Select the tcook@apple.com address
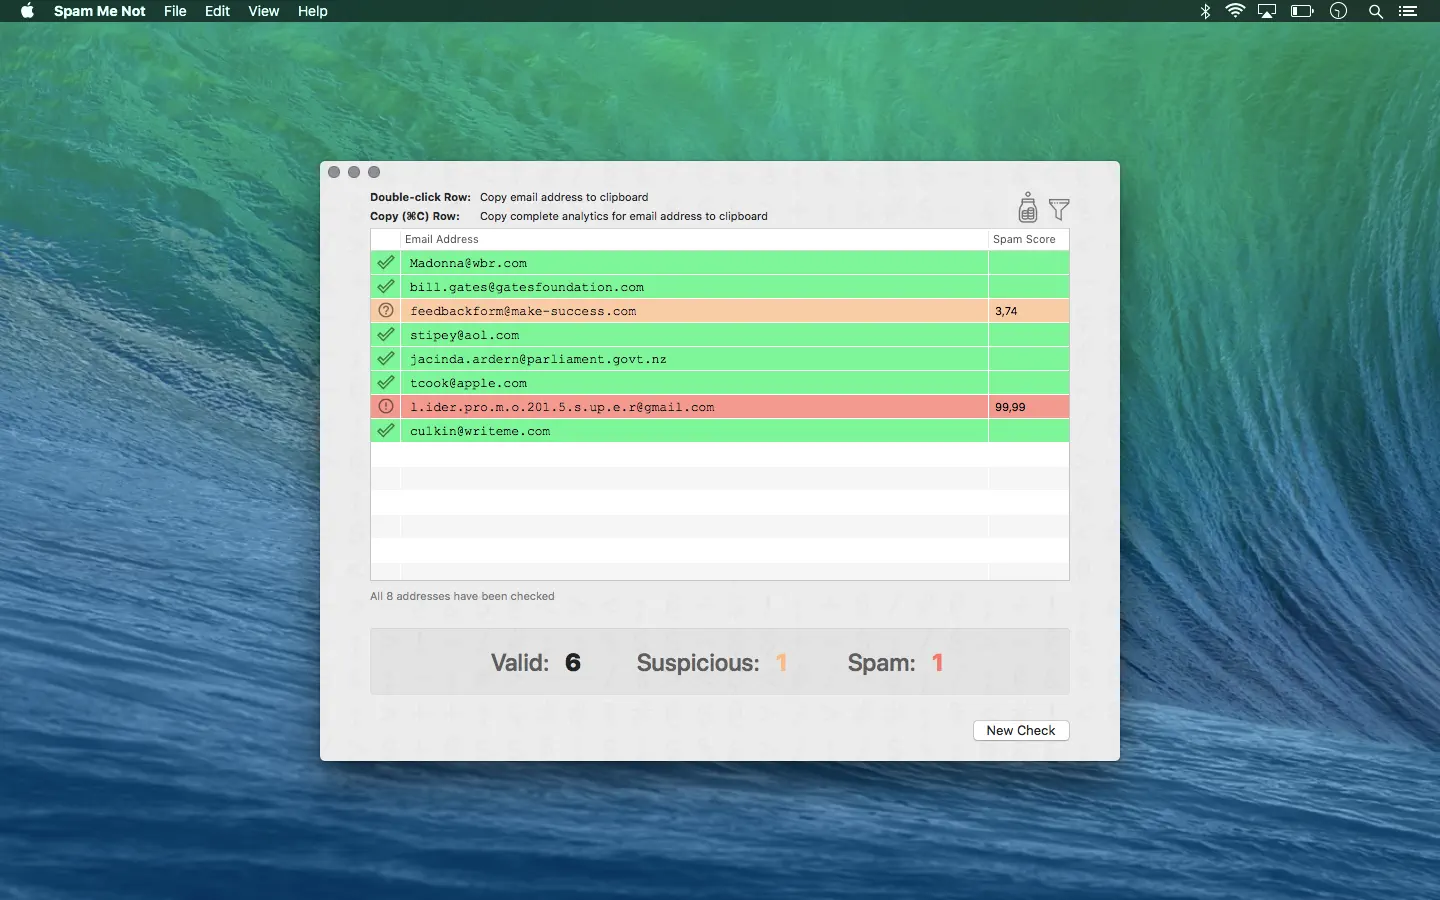Screen dimensions: 1440x900 [x=468, y=383]
